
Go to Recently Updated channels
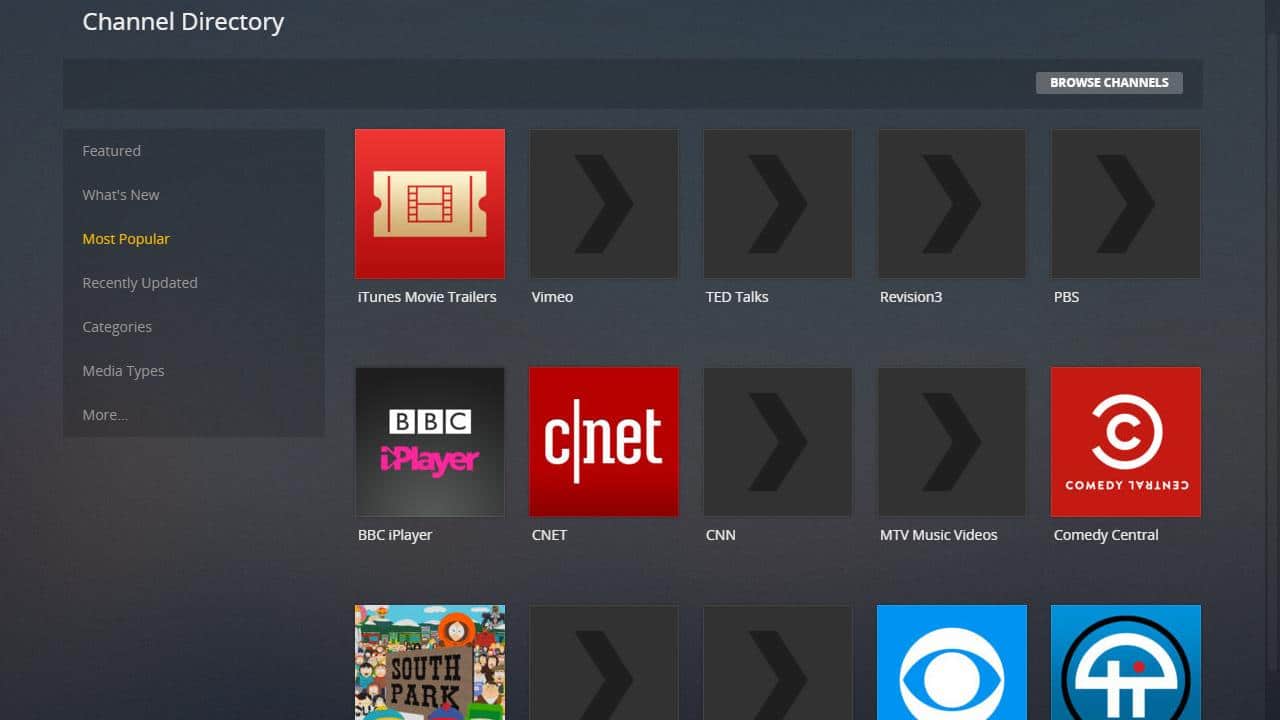[140, 283]
